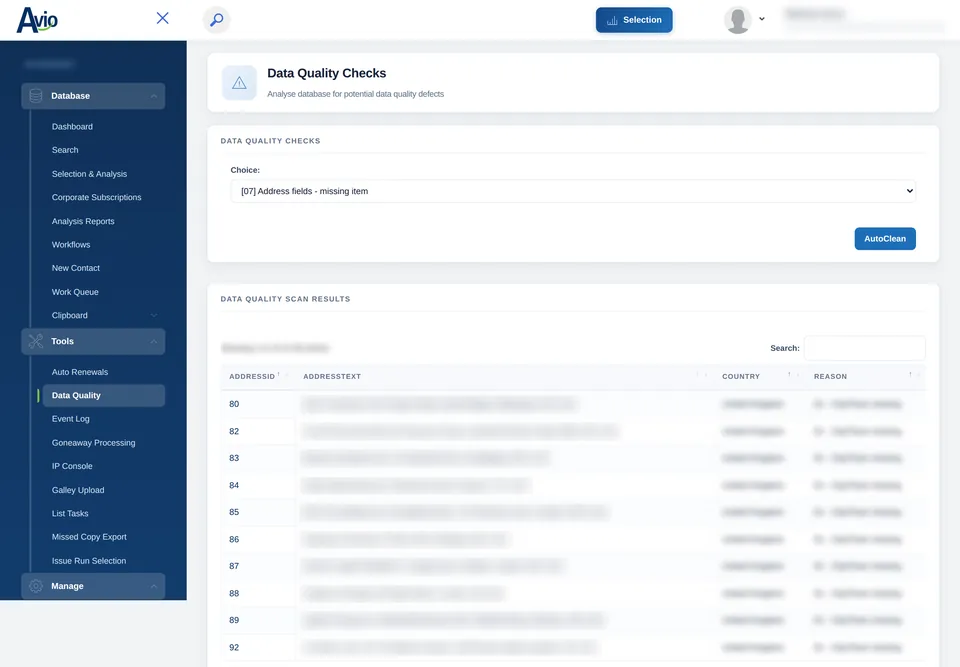The width and height of the screenshot is (960, 667).
Task: Open New Contact page
Action: point(76,268)
